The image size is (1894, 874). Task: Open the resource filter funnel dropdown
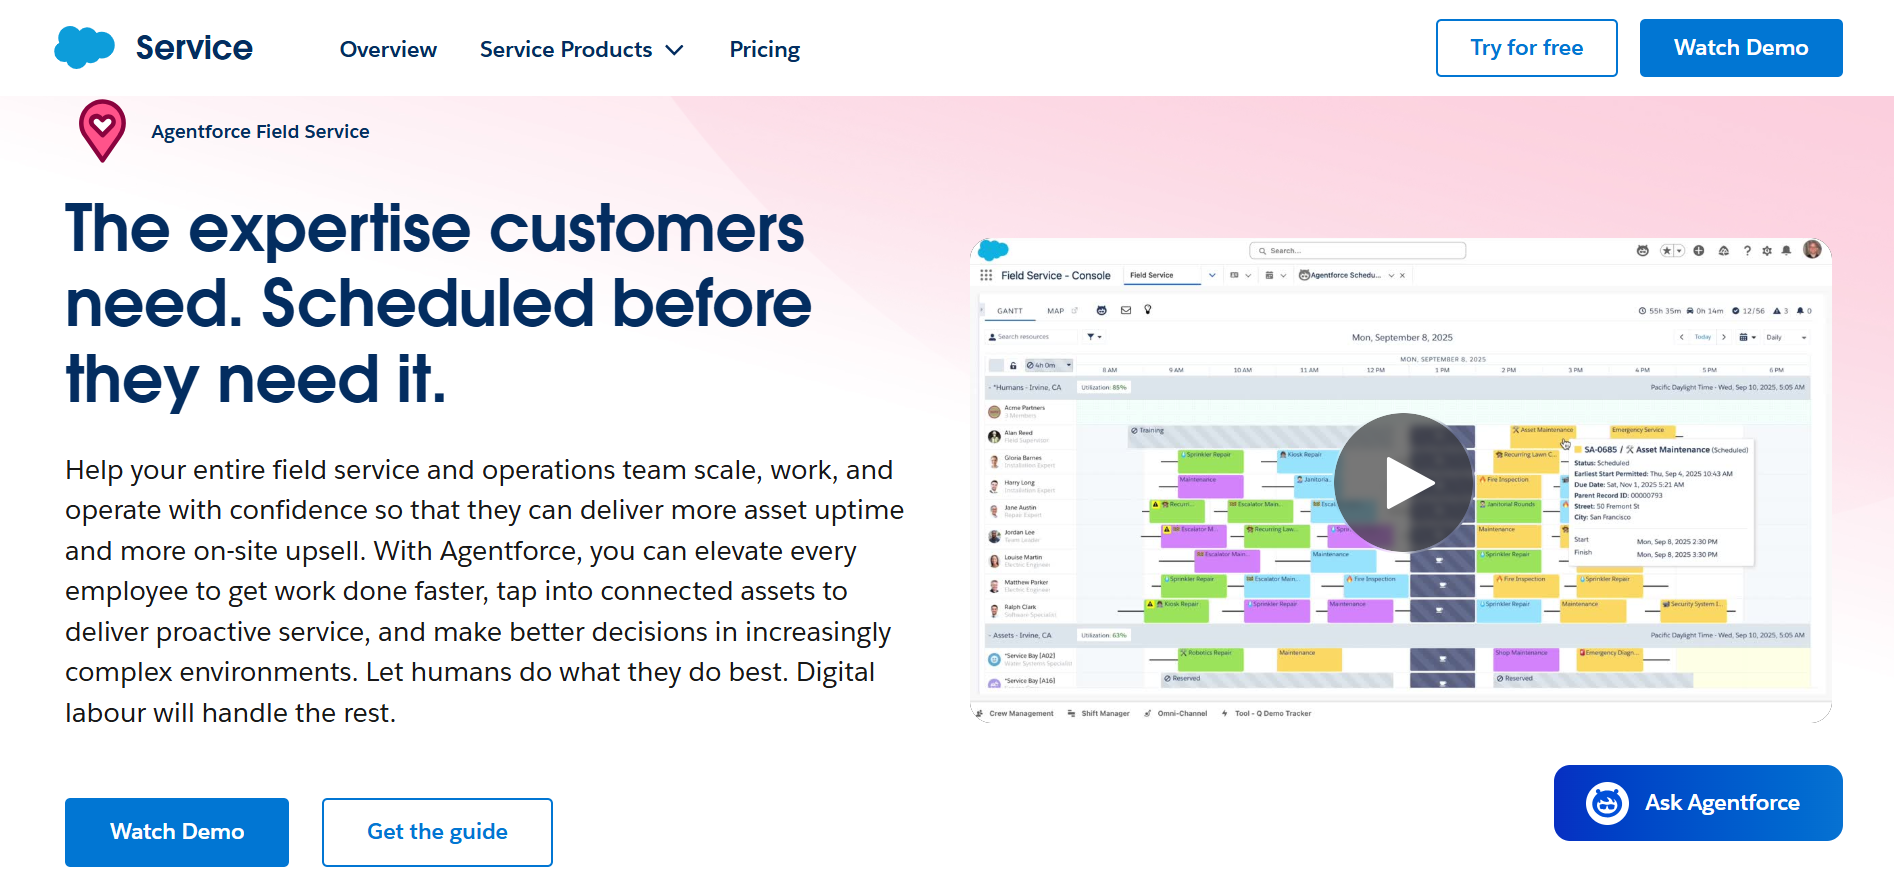(x=1094, y=337)
